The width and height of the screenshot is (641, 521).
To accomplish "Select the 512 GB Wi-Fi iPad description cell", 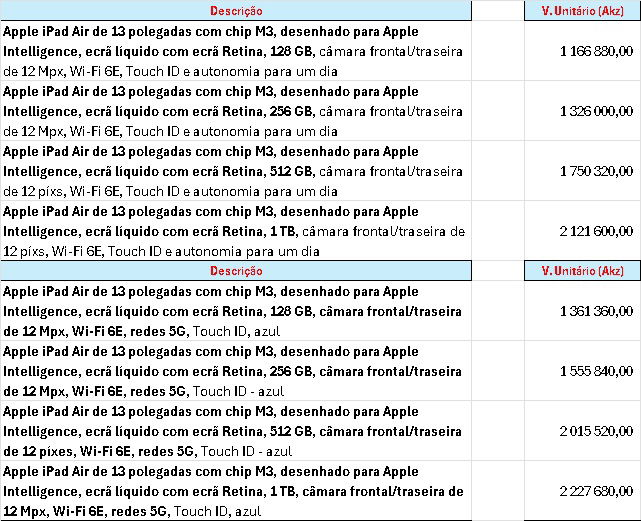I will [236, 171].
